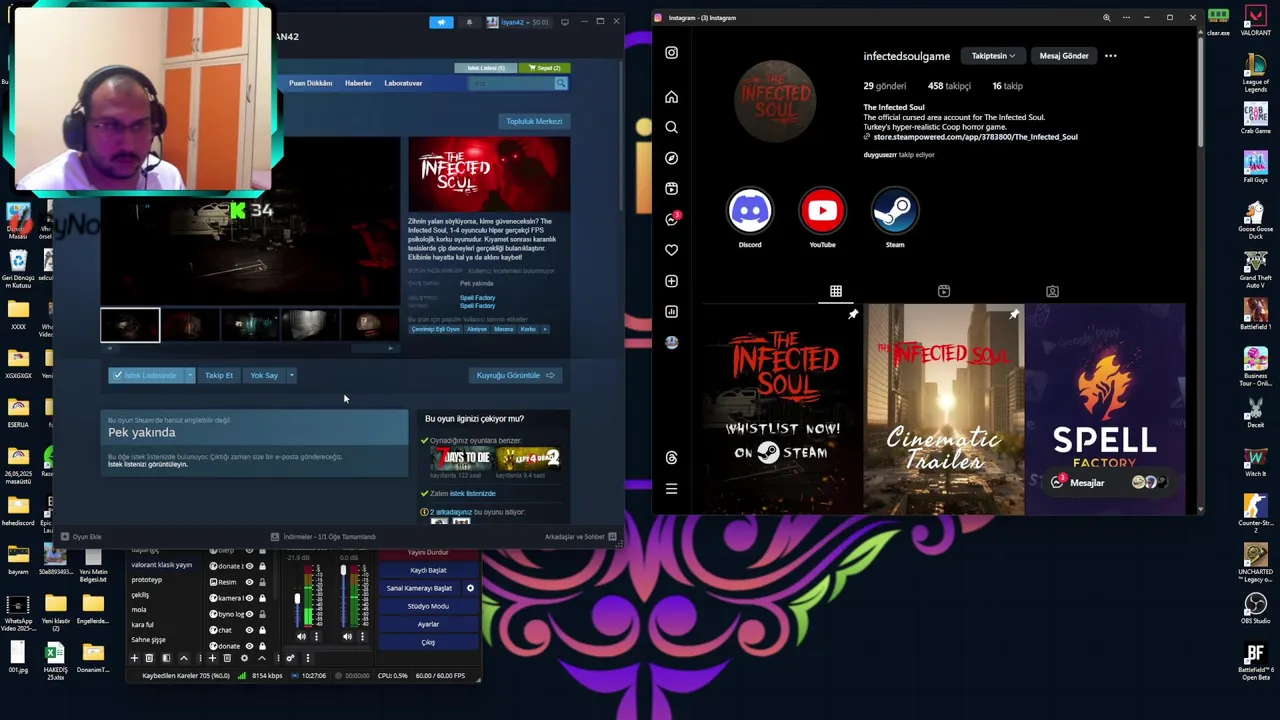The height and width of the screenshot is (720, 1280).
Task: Expand the Takiptesin following dropdown
Action: coord(993,56)
